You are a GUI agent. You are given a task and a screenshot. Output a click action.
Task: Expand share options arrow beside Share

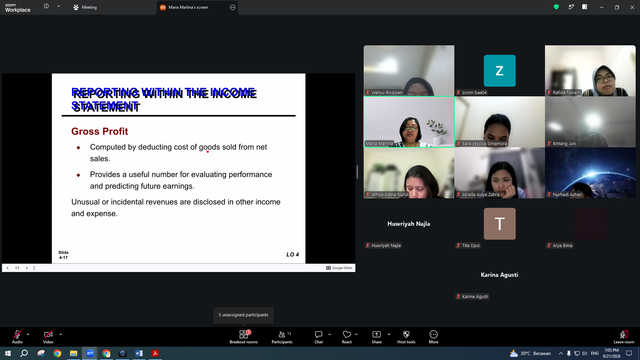point(389,335)
